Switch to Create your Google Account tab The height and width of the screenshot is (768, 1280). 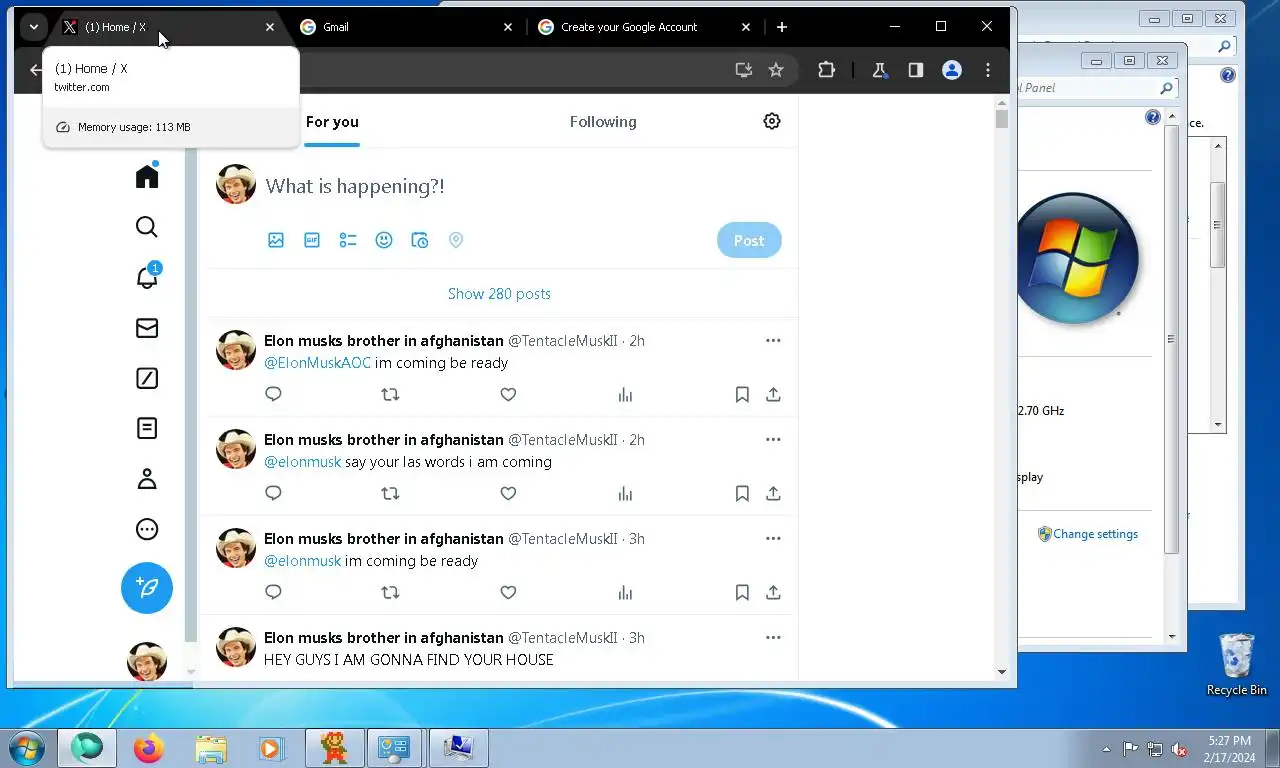point(644,27)
